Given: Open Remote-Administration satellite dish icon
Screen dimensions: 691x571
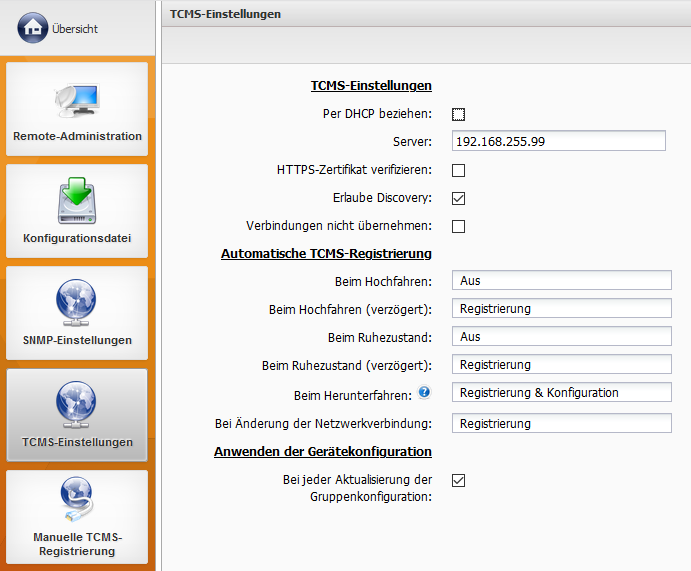Looking at the screenshot, I should [x=77, y=100].
